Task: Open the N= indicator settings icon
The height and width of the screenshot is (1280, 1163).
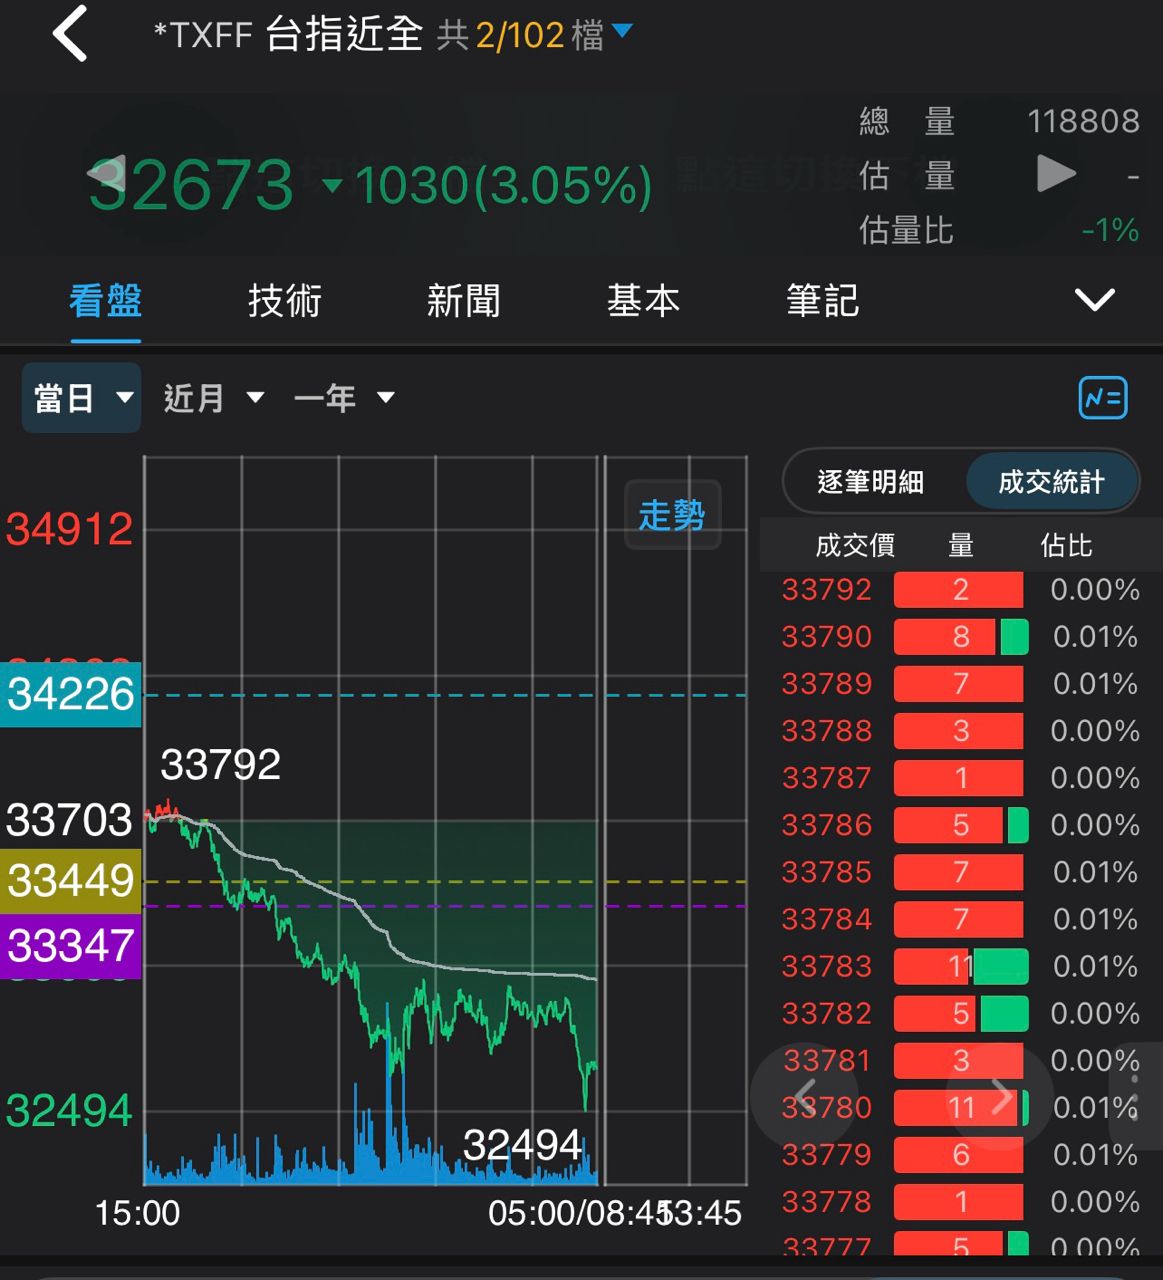Action: pos(1103,398)
